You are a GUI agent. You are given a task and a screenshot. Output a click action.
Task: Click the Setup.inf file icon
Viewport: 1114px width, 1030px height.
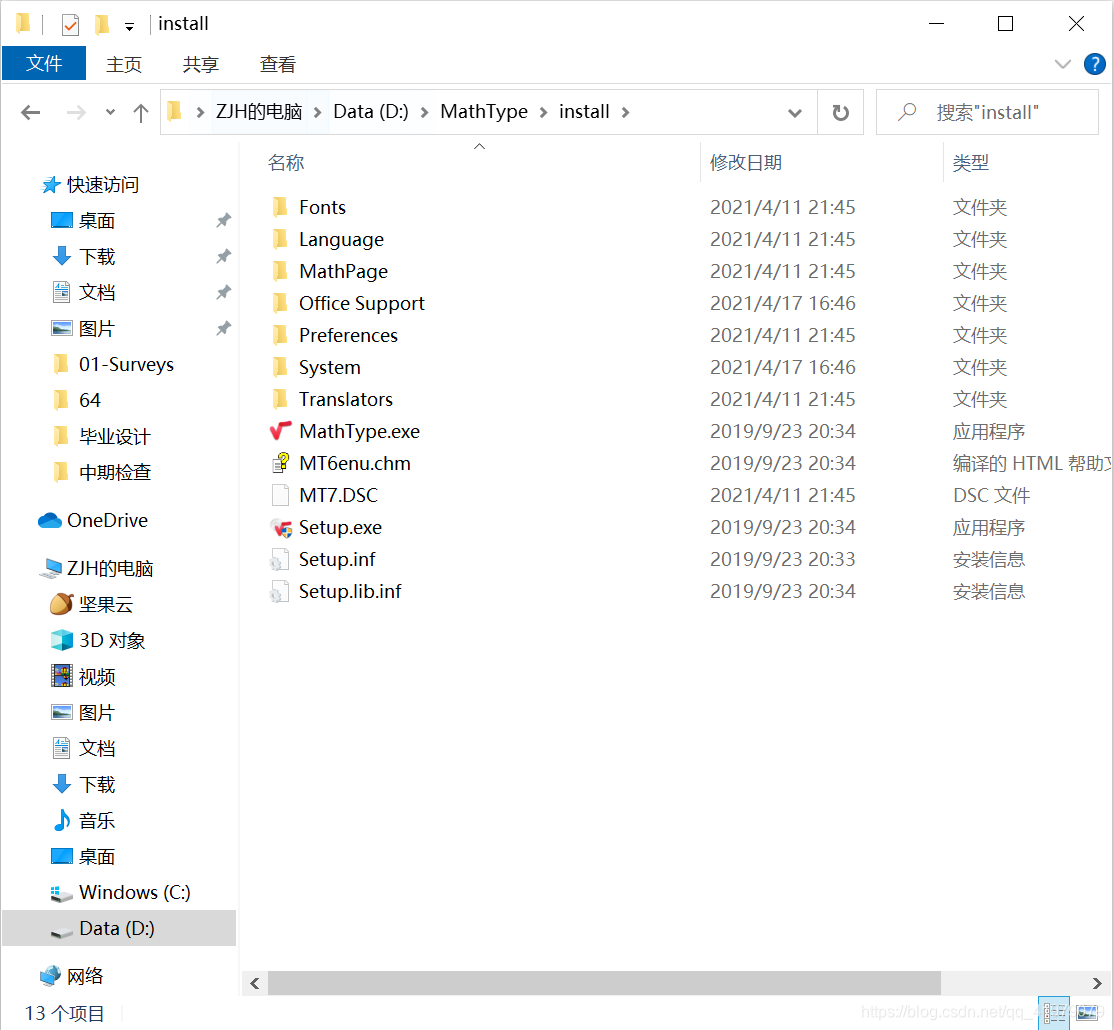pos(279,560)
